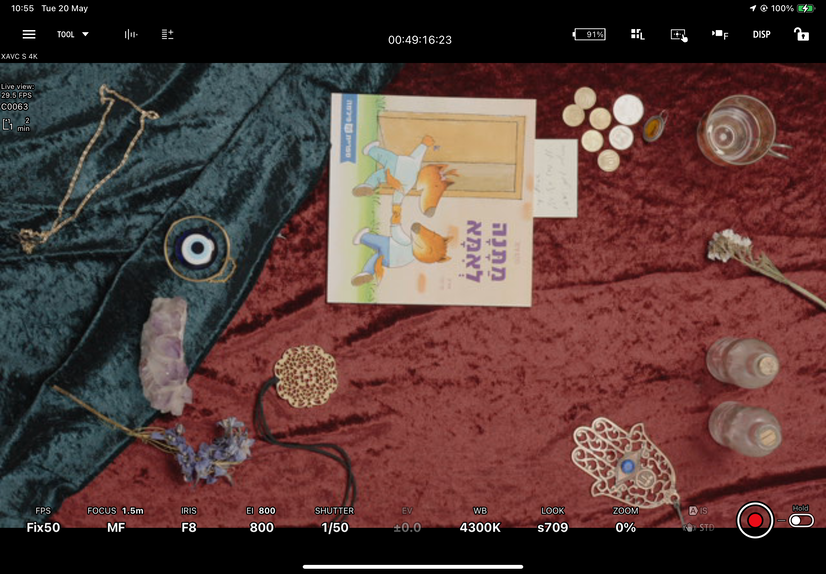This screenshot has height=574, width=826.
Task: Tap the camera battery 91% indicator
Action: [x=589, y=35]
